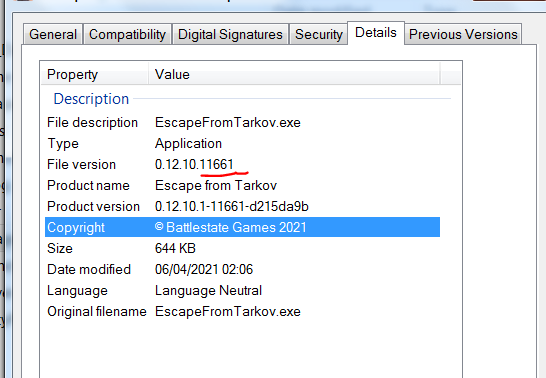The image size is (546, 378).
Task: Select the Original filename property label
Action: point(97,312)
